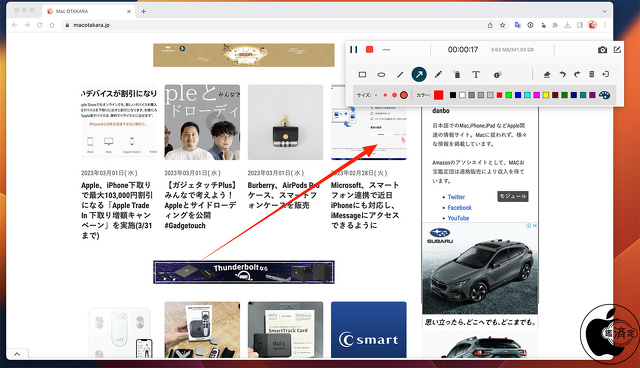Choose the third brush size dot

tap(394, 95)
